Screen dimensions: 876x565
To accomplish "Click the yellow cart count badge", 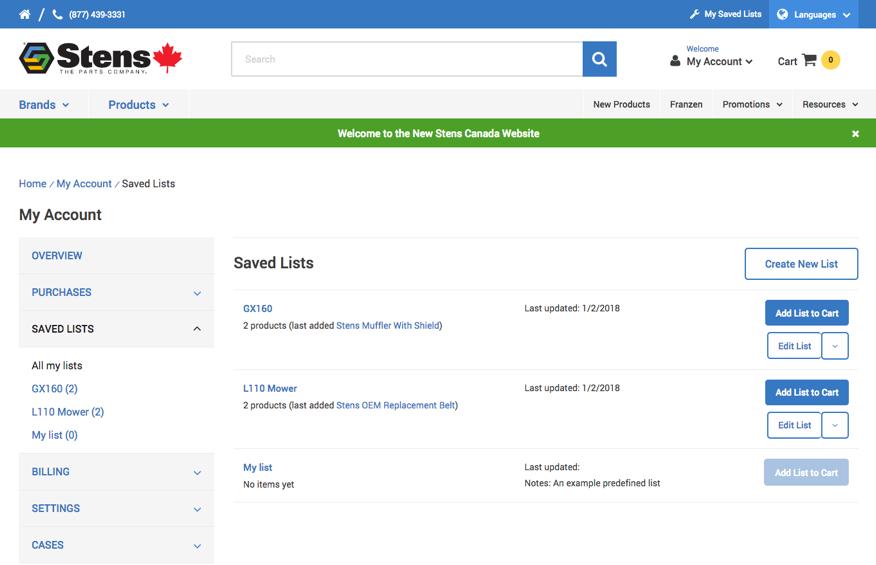I will (x=831, y=60).
